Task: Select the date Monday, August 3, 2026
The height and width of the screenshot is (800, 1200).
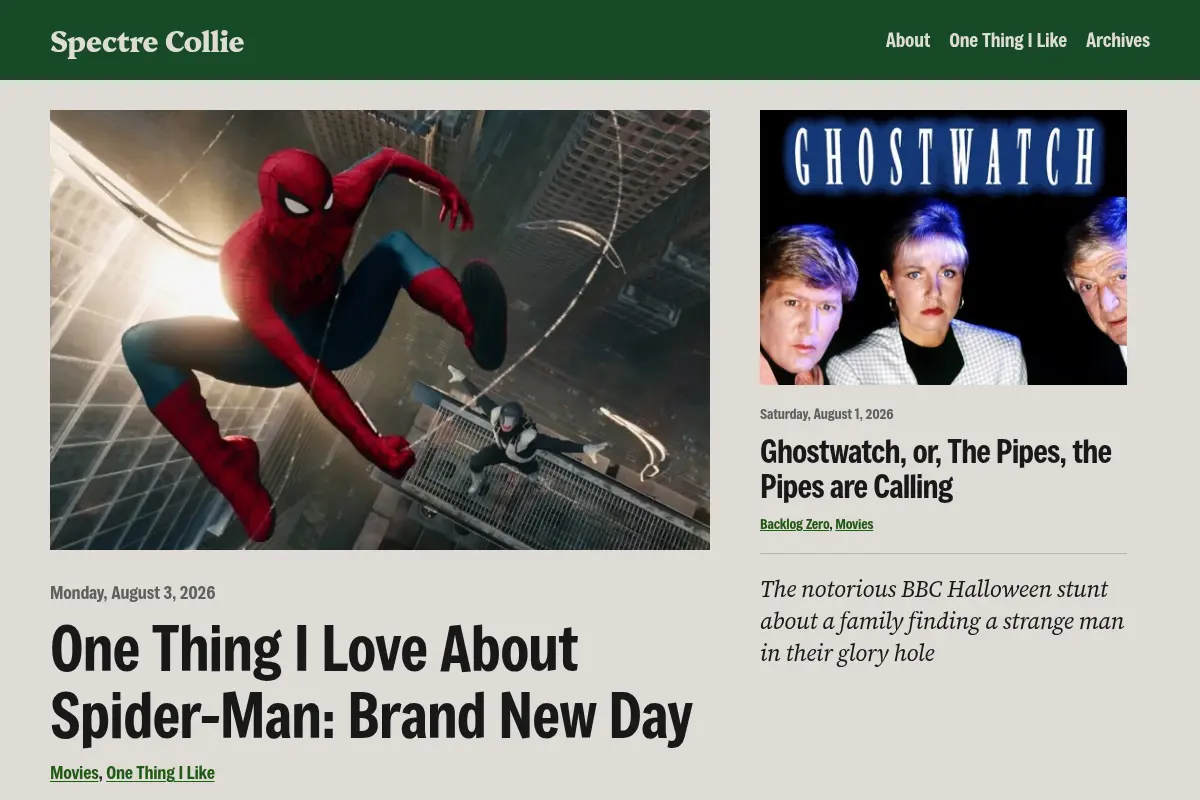Action: [x=132, y=593]
